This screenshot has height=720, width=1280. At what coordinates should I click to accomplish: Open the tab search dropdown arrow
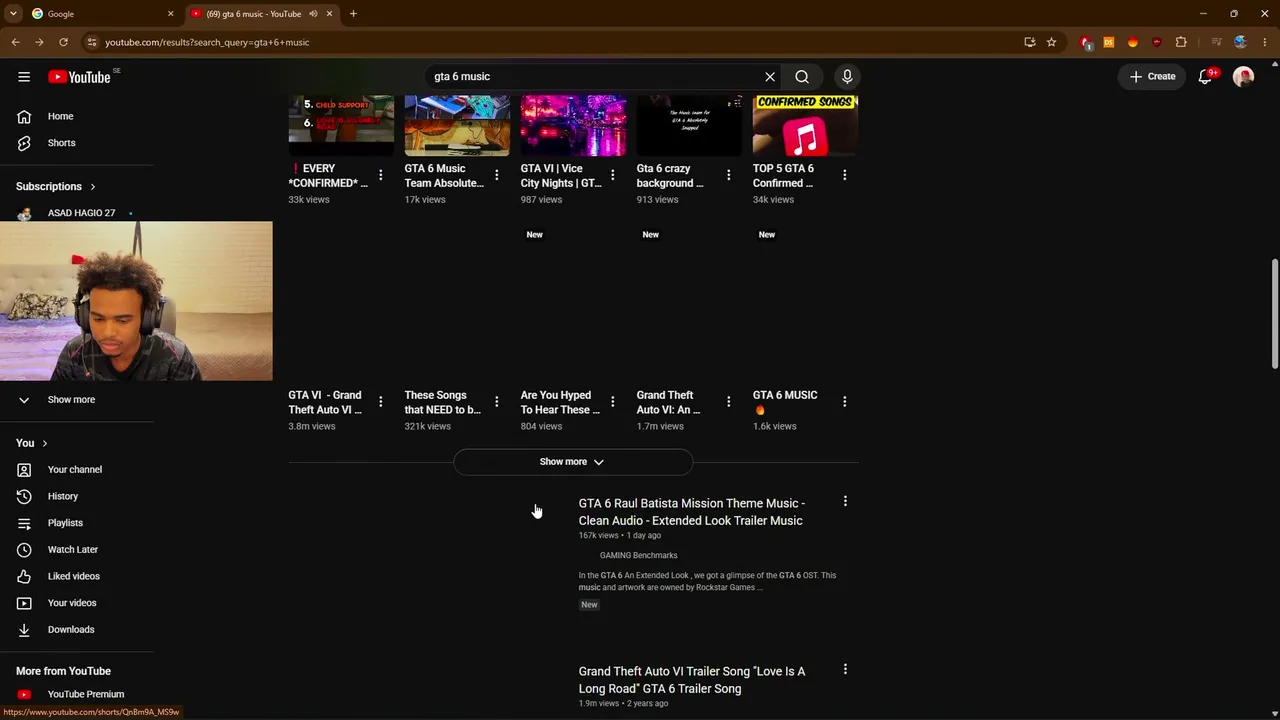pos(13,14)
